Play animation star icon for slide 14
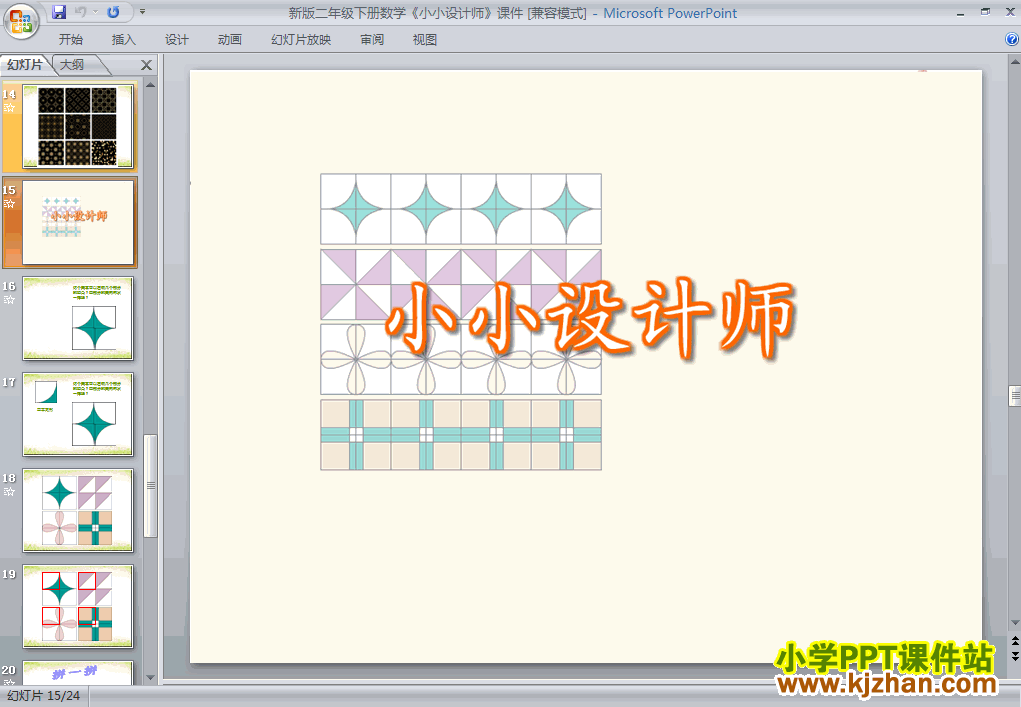 (x=9, y=108)
